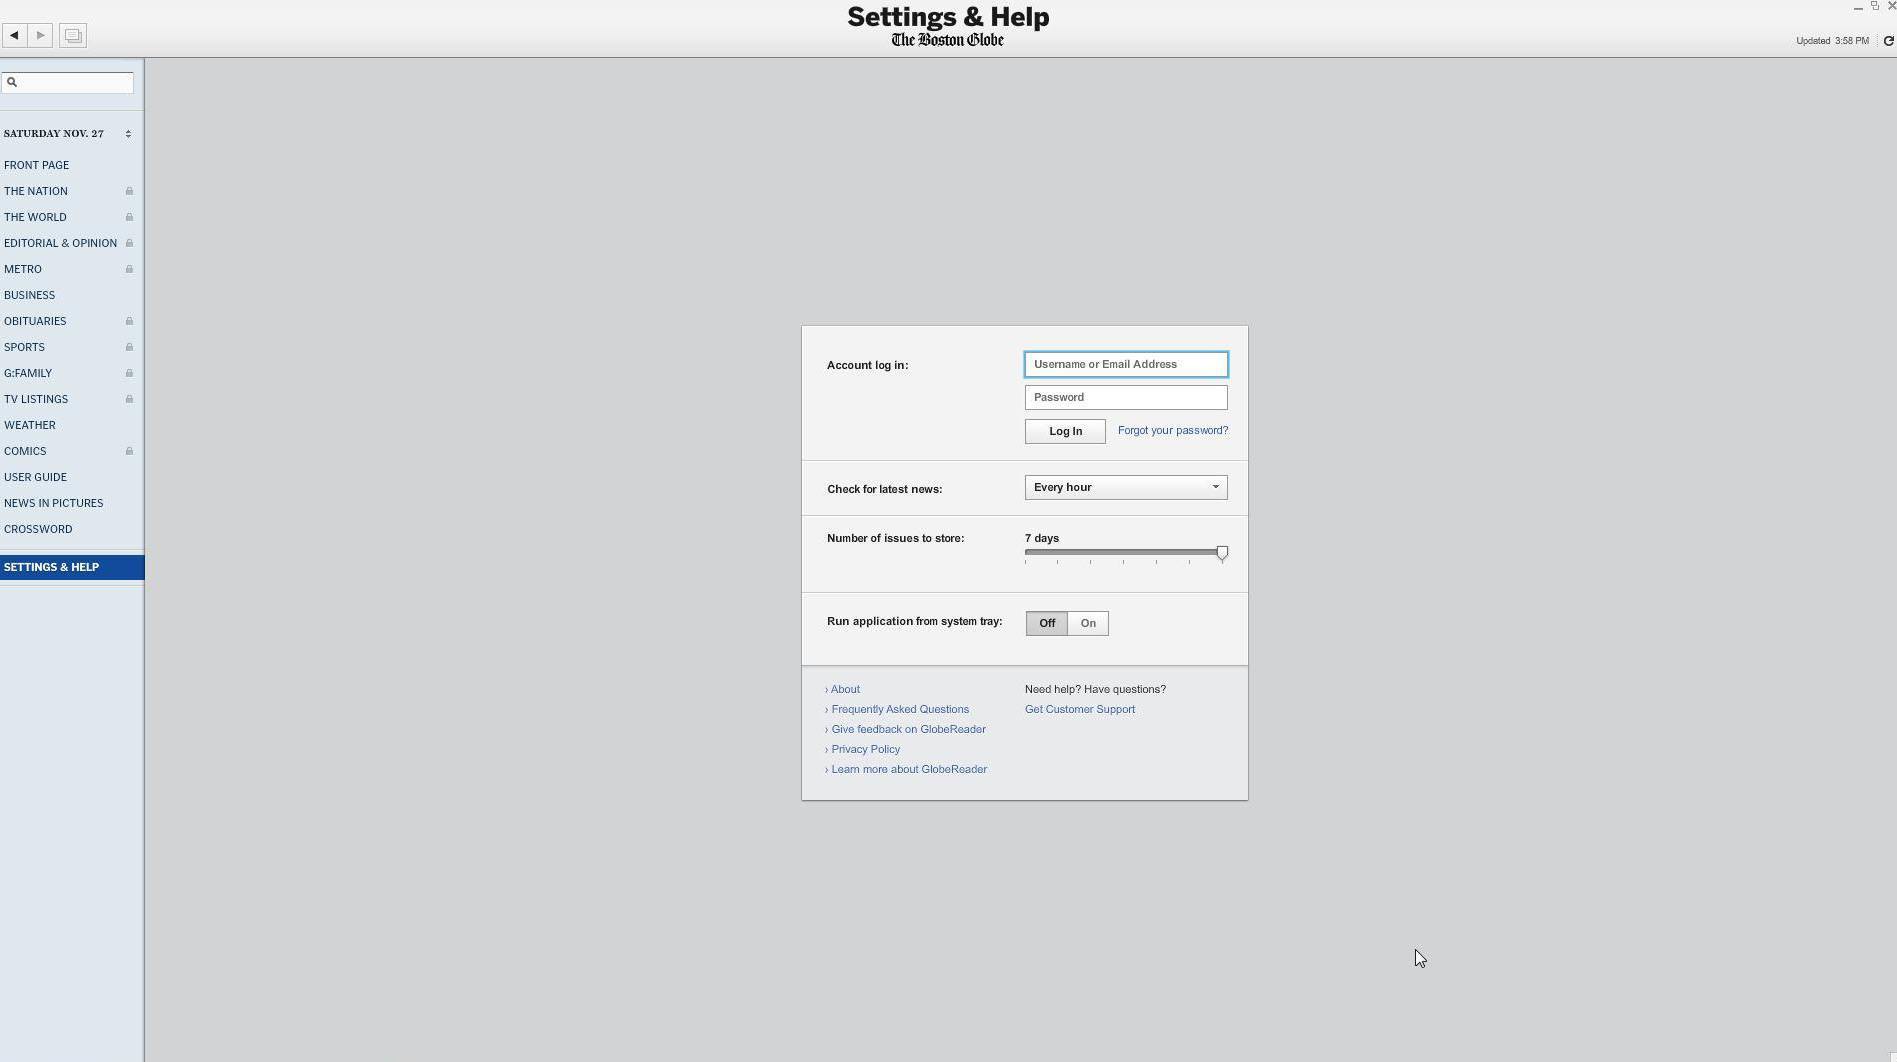Open Frequently Asked Questions link
Image resolution: width=1897 pixels, height=1062 pixels.
coord(900,709)
